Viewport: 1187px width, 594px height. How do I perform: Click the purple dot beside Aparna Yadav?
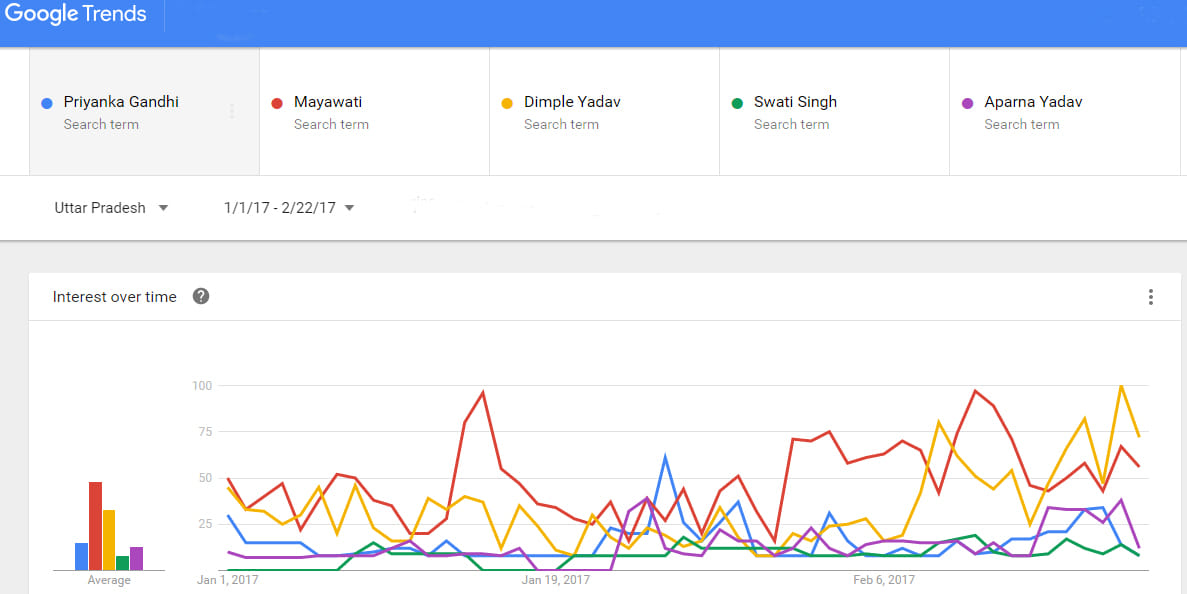[x=967, y=103]
